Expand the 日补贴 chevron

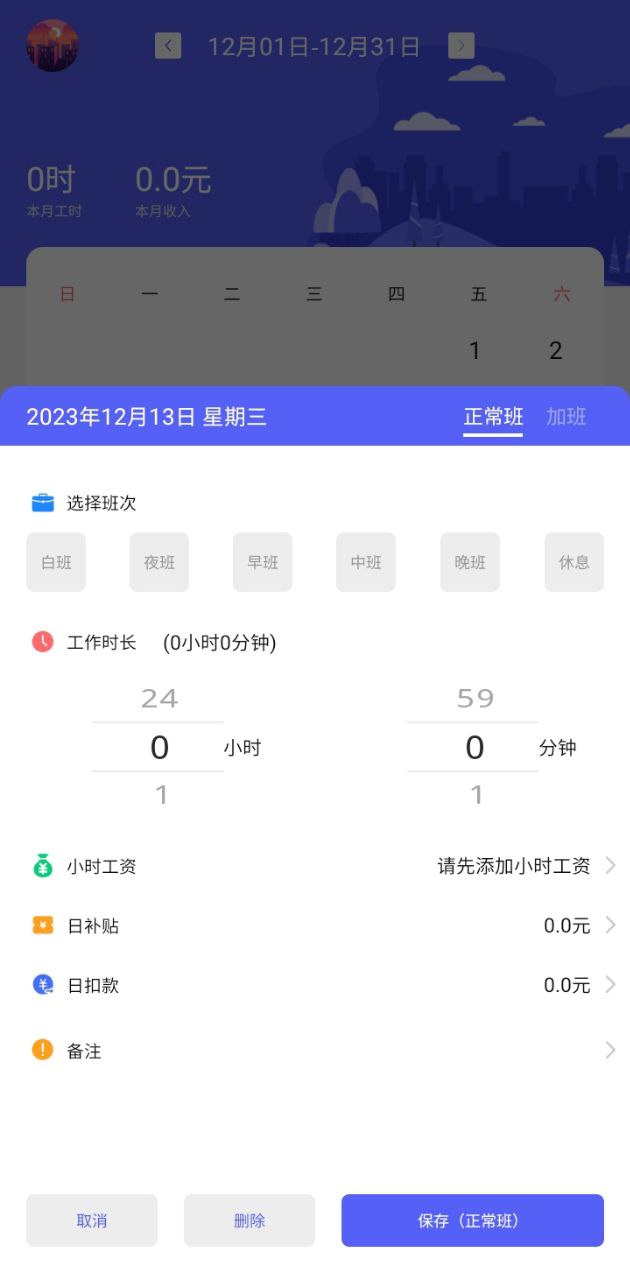(x=610, y=925)
